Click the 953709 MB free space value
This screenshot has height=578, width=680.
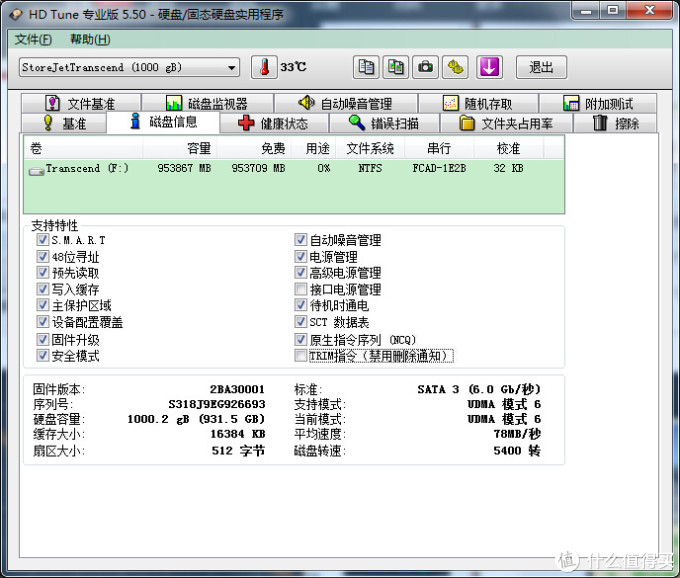click(x=258, y=168)
